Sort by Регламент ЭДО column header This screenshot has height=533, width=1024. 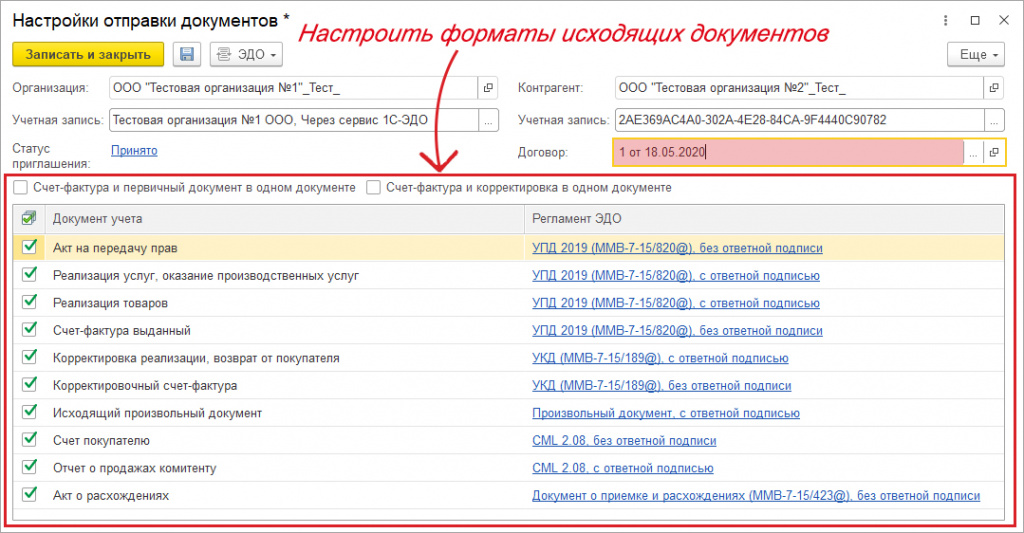click(x=764, y=219)
